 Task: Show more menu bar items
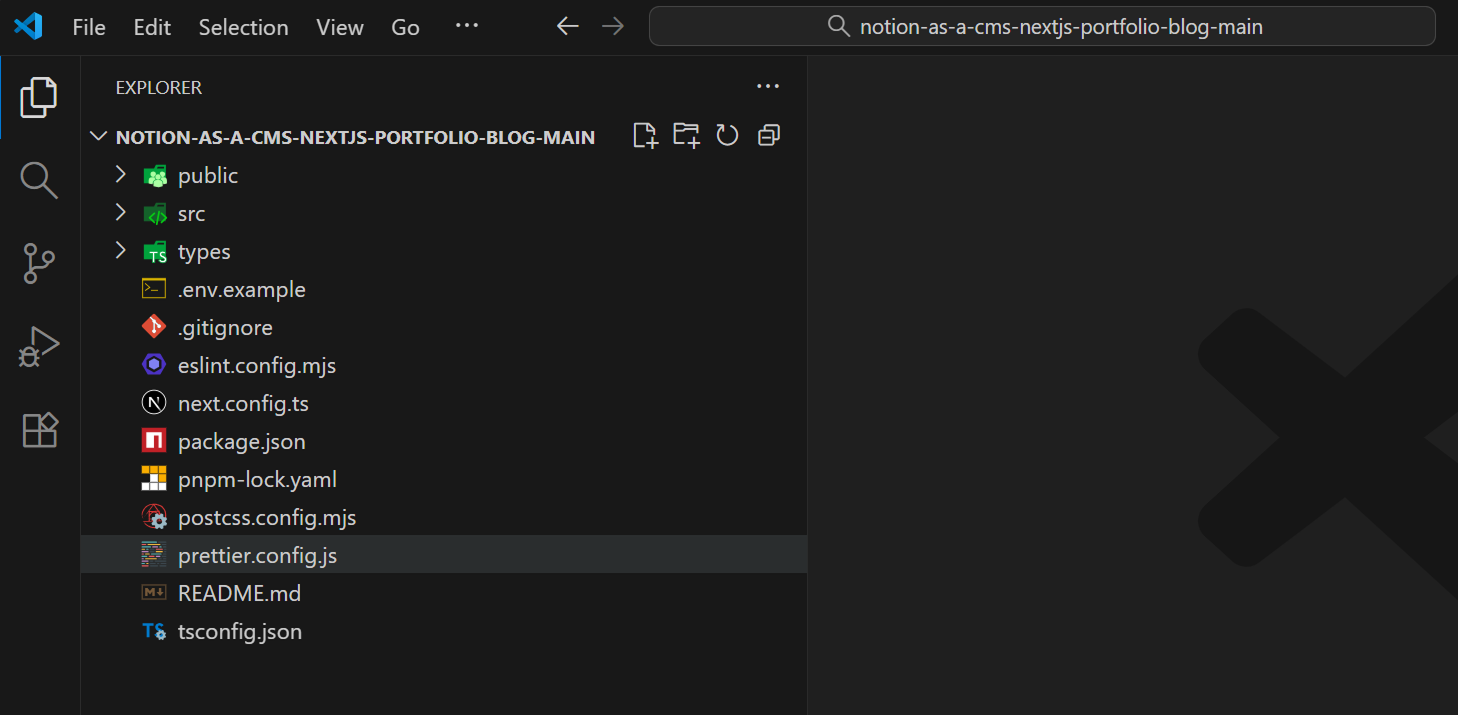tap(467, 26)
